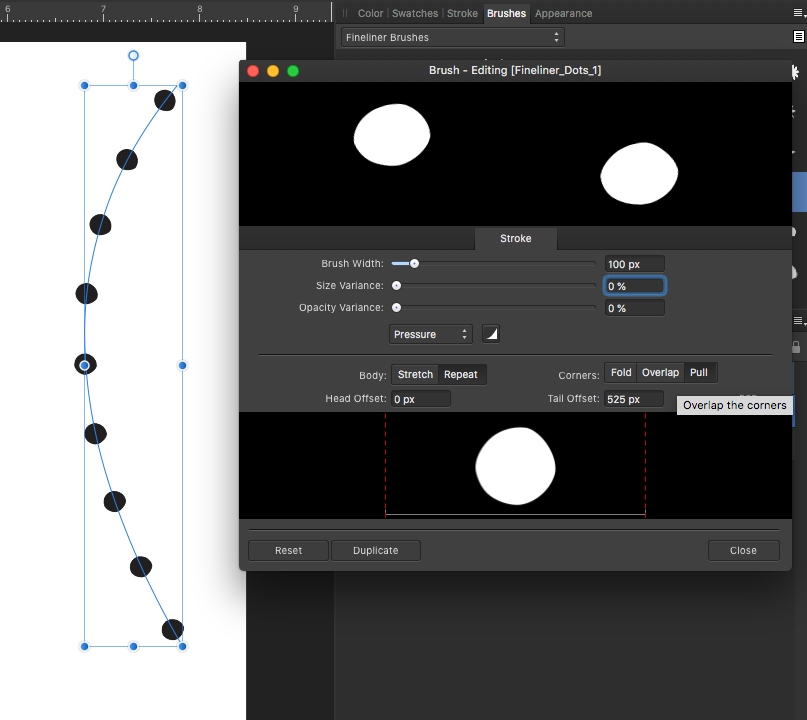Open the Fineliner Brushes category dropdown
The image size is (807, 720).
[x=452, y=37]
